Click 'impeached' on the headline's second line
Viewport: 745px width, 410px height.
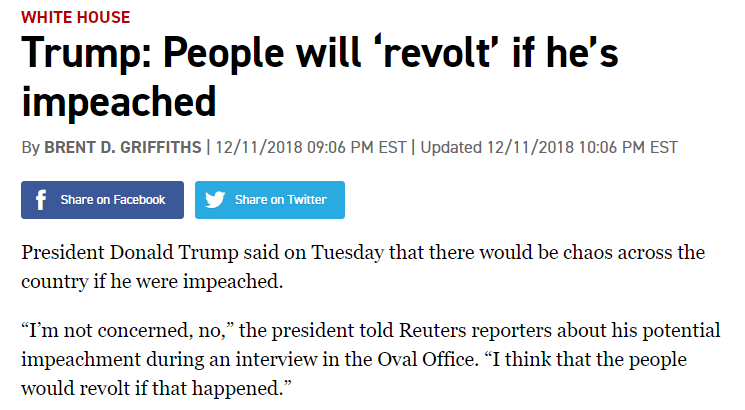pyautogui.click(x=118, y=100)
